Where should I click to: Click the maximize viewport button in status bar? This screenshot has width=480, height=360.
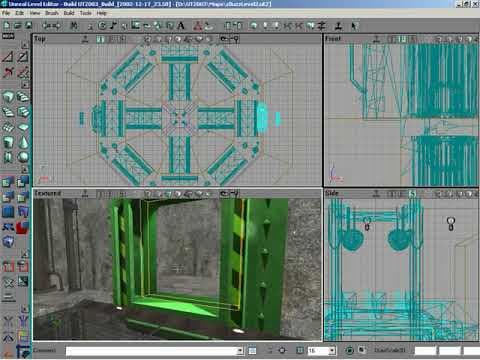[362, 350]
